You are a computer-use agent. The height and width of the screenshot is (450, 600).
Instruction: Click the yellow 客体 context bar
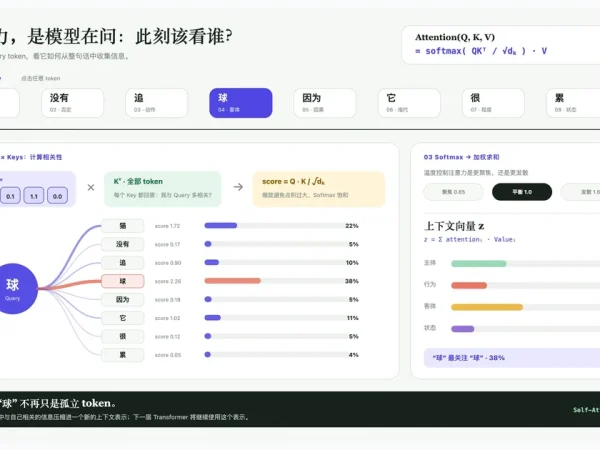(487, 307)
